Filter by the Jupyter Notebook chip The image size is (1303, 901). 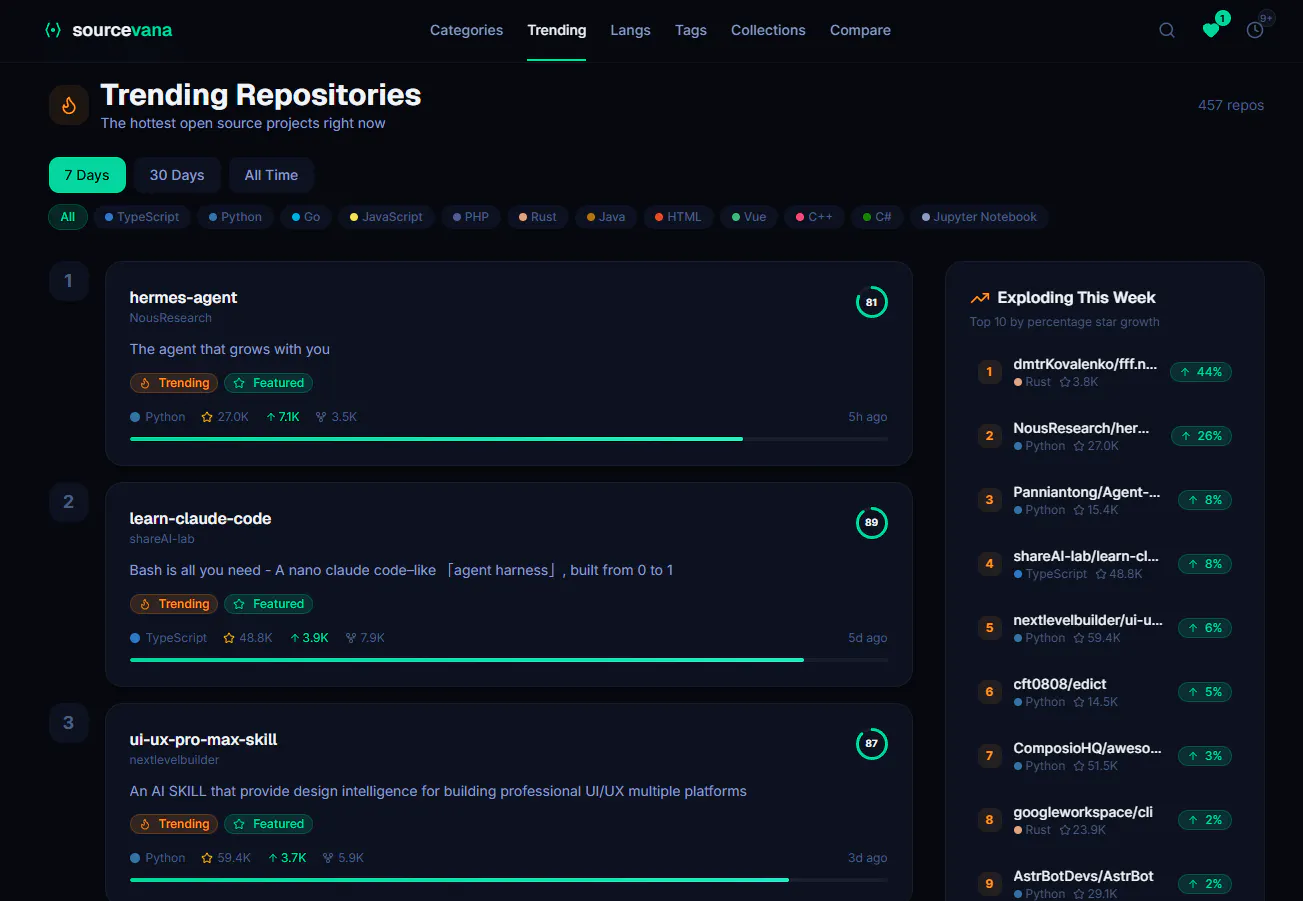point(979,217)
